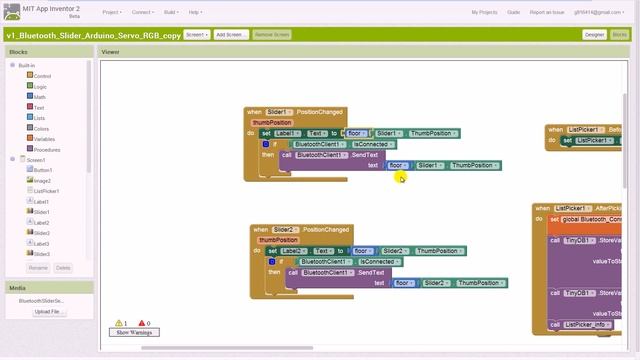Open Slider1 dropdown in first when block
Image resolution: width=640 pixels, height=360 pixels.
(x=279, y=112)
